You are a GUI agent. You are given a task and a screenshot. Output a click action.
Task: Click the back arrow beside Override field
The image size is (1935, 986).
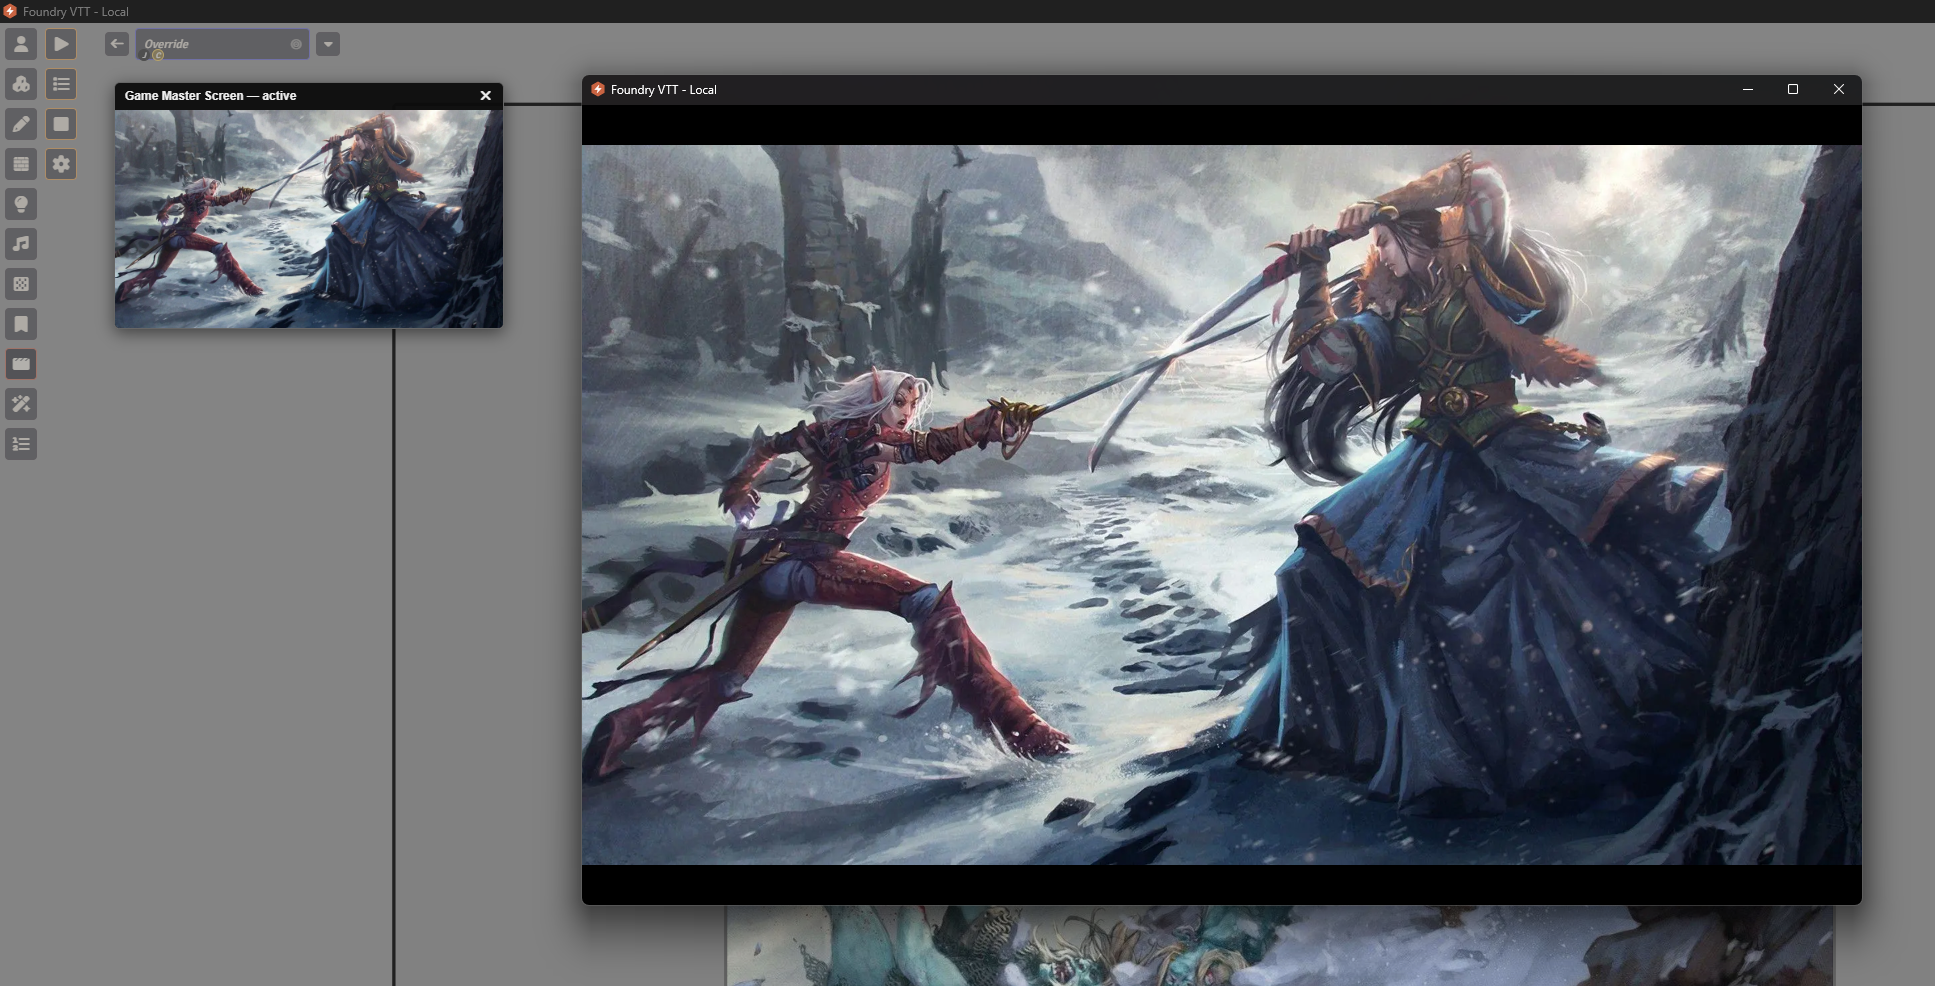pyautogui.click(x=117, y=44)
